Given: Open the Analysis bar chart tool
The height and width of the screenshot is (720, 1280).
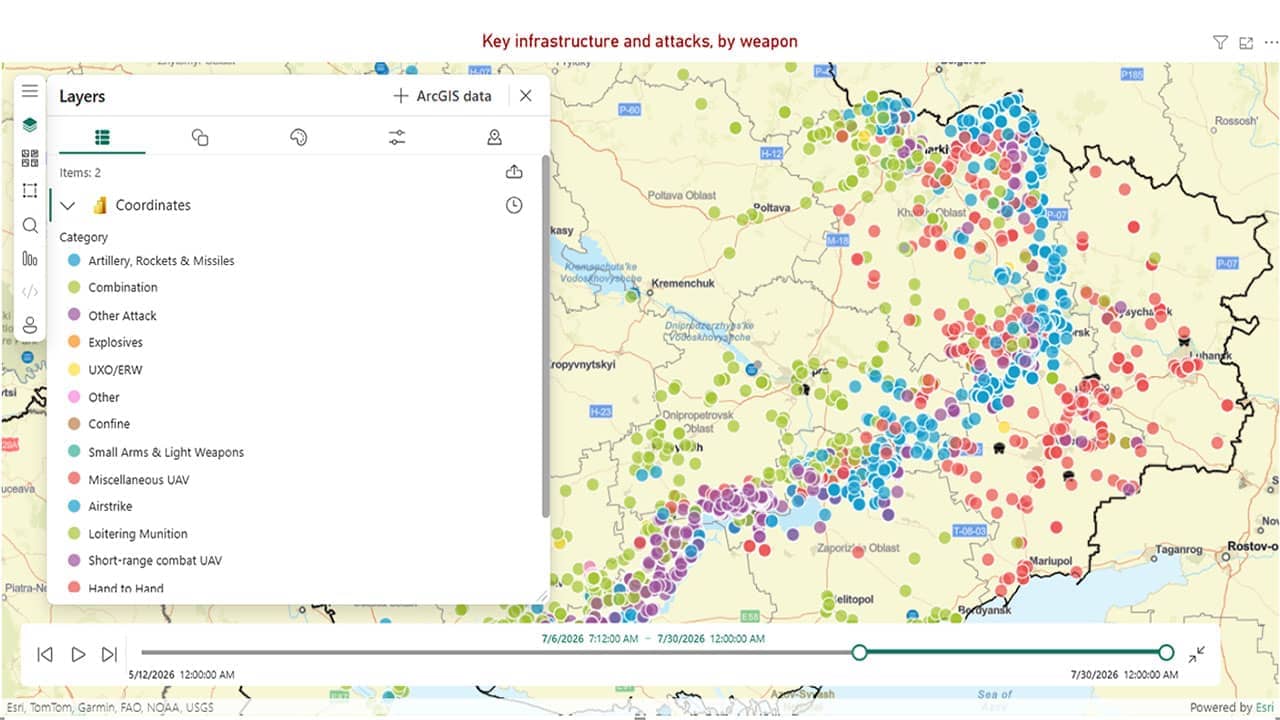Looking at the screenshot, I should pos(30,259).
